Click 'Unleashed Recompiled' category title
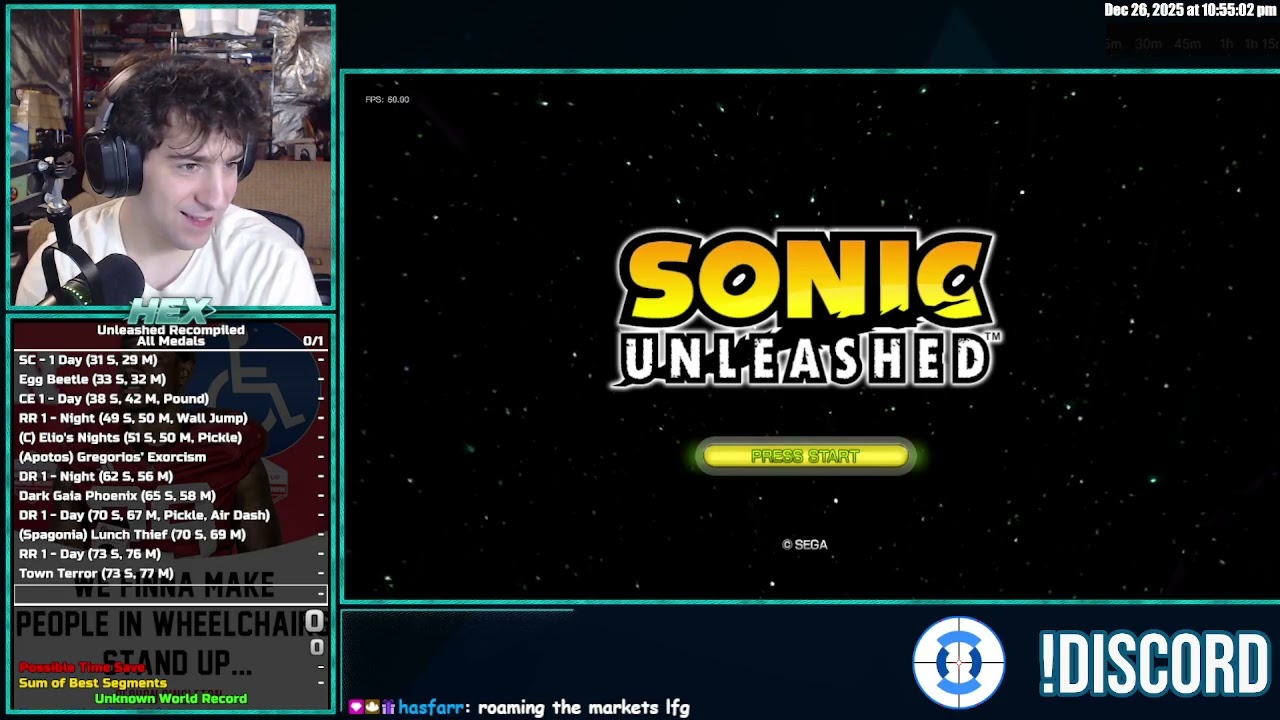This screenshot has width=1280, height=720. point(171,330)
